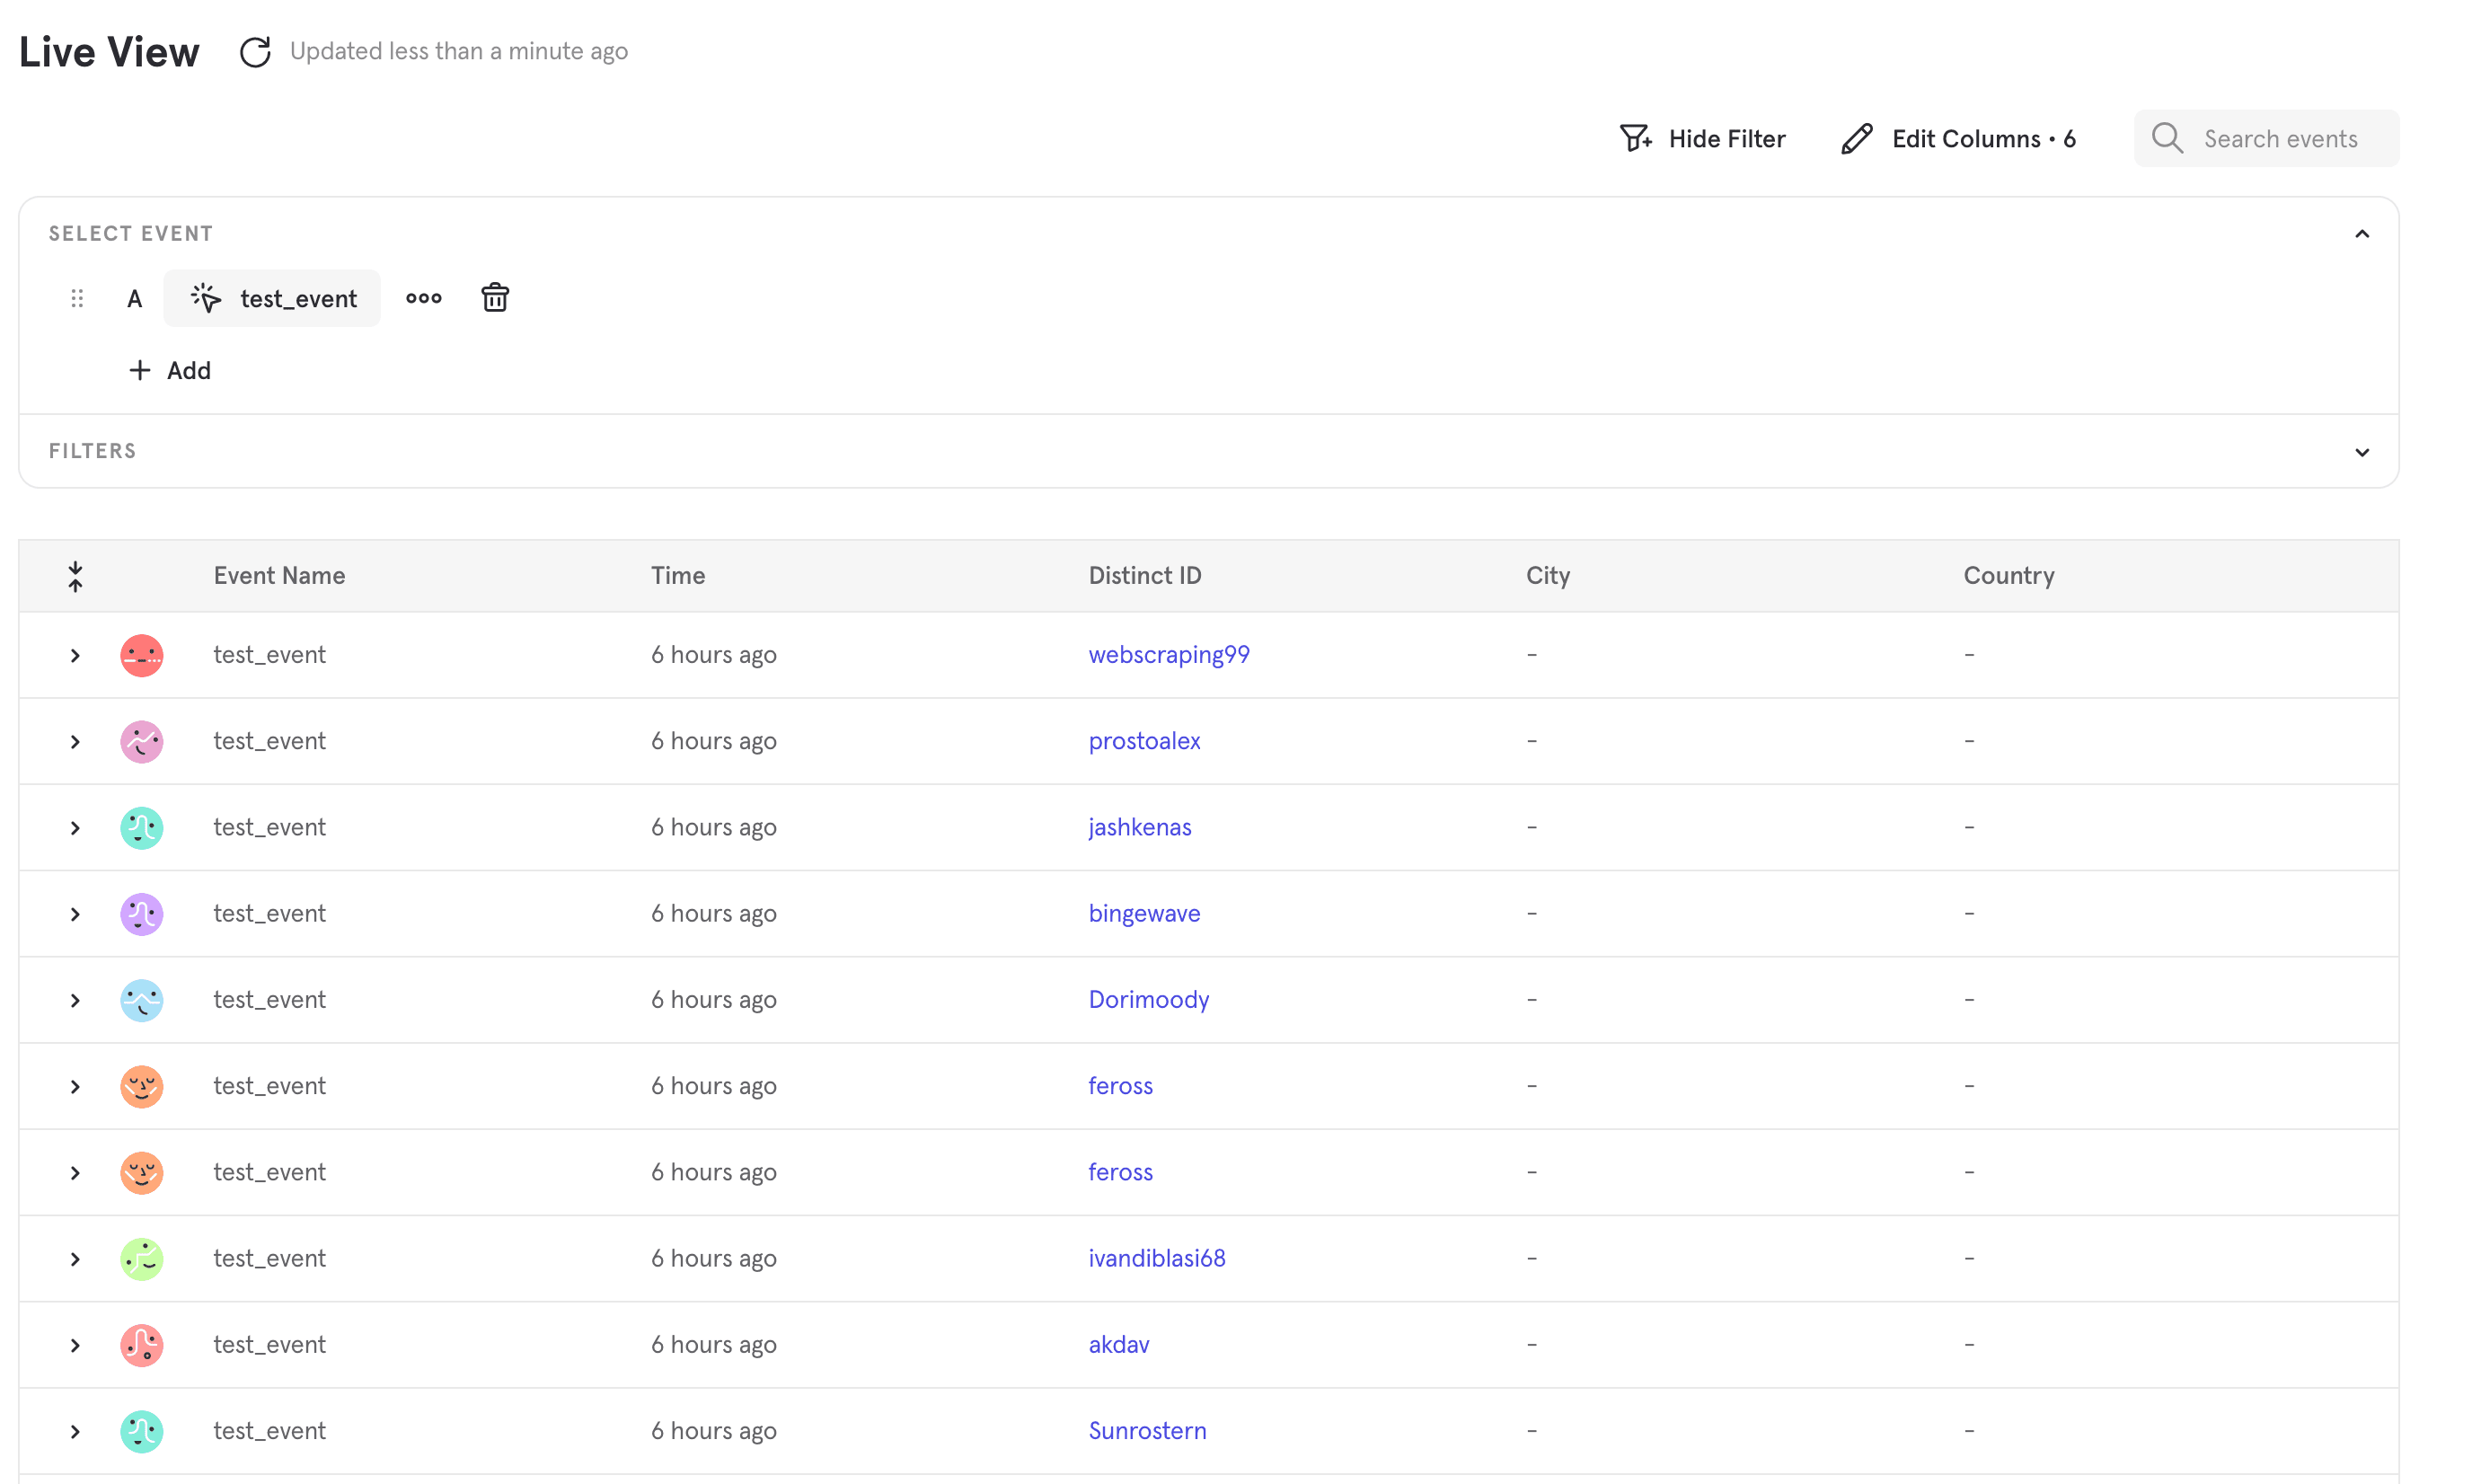2472x1484 pixels.
Task: Open the test_event event selector
Action: tap(273, 298)
